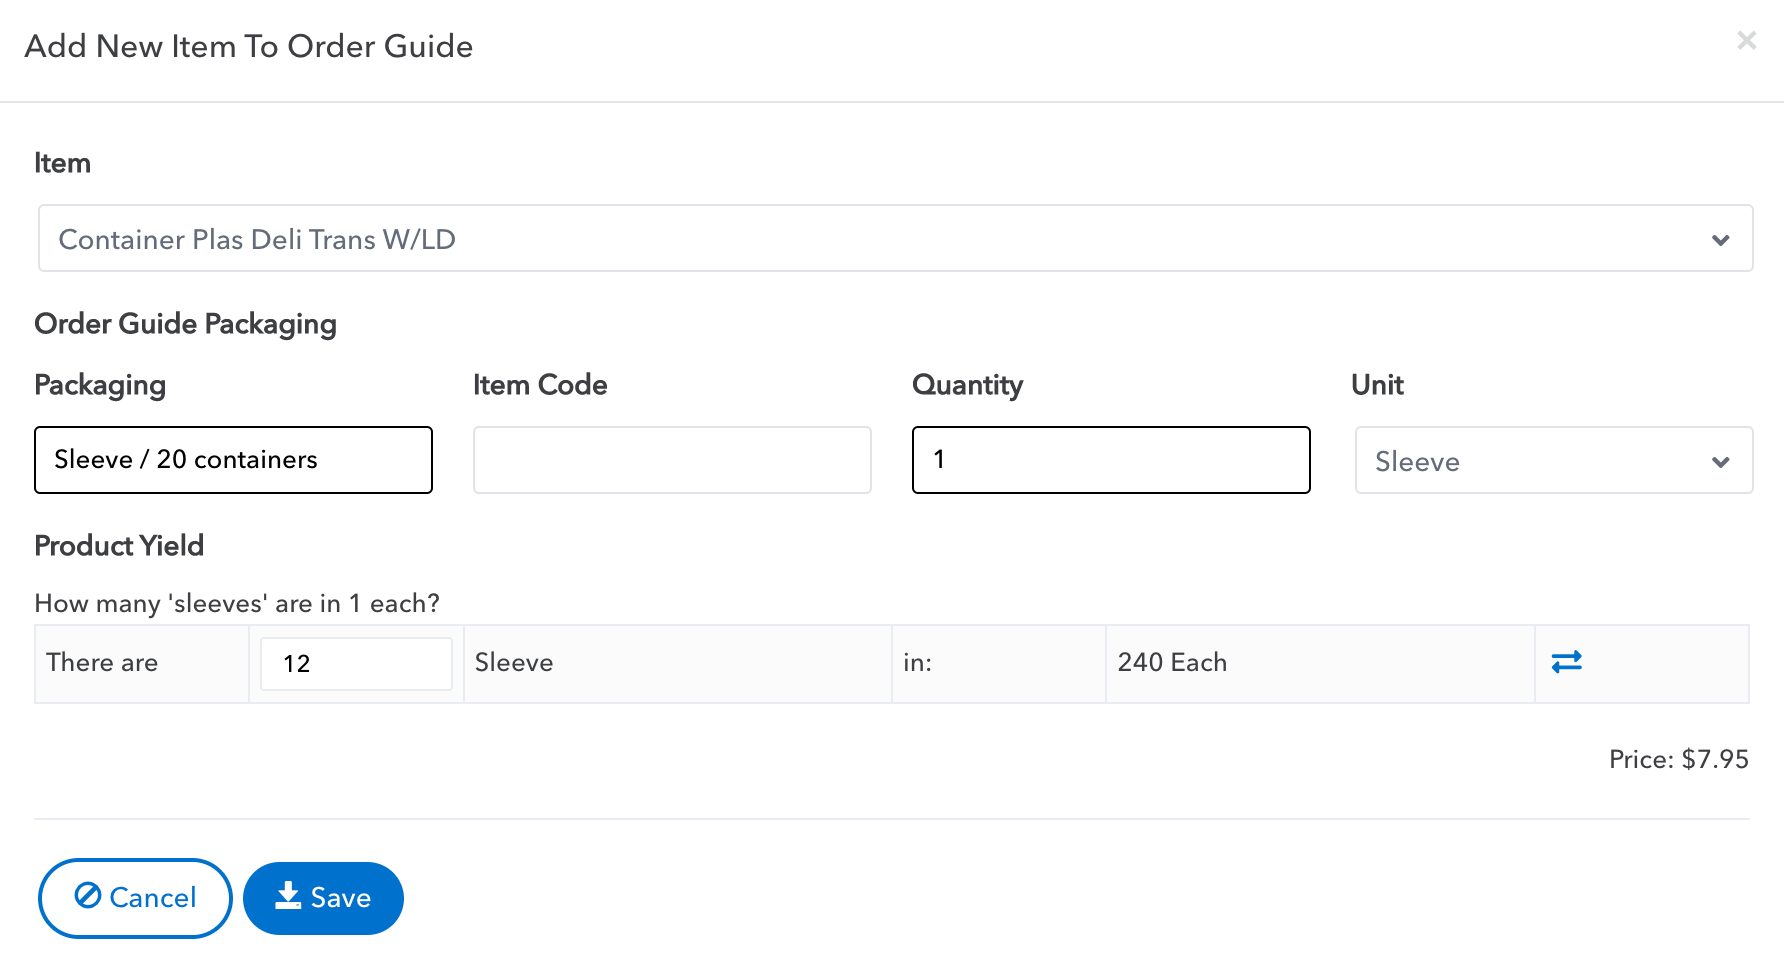
Task: Click the chevron on the Unit dropdown
Action: click(1721, 461)
